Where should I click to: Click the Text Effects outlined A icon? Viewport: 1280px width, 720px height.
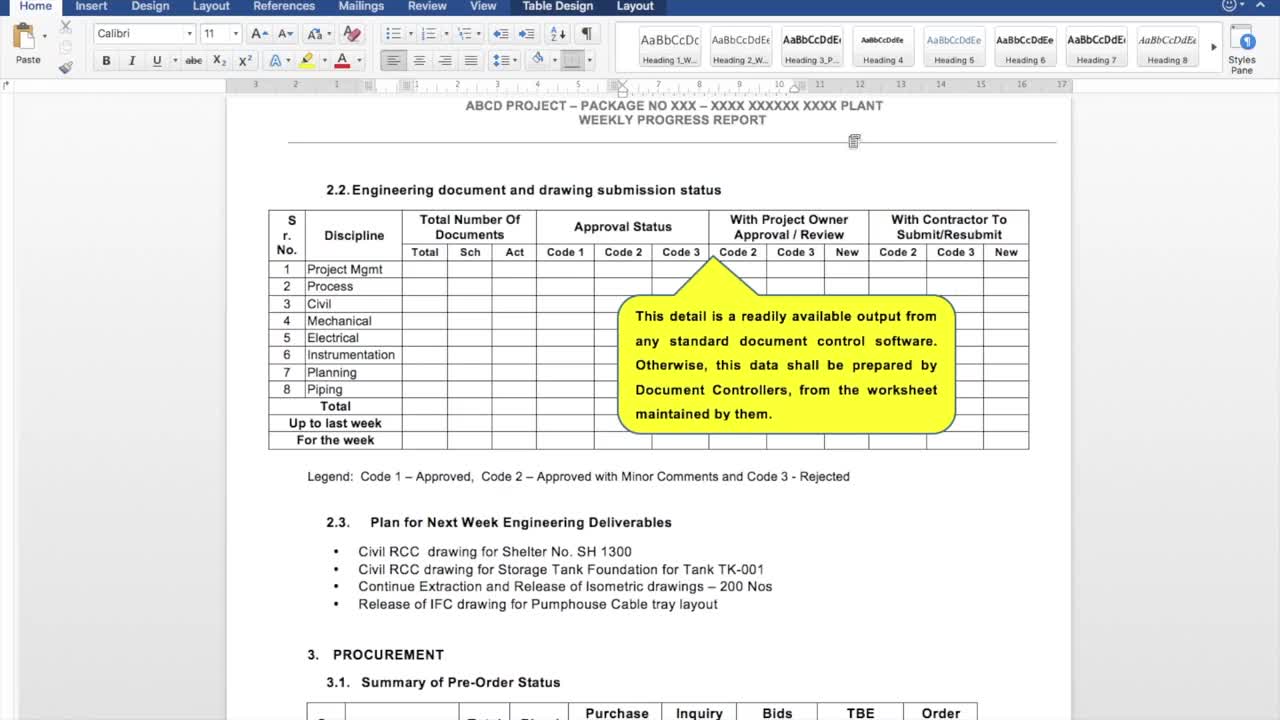276,61
